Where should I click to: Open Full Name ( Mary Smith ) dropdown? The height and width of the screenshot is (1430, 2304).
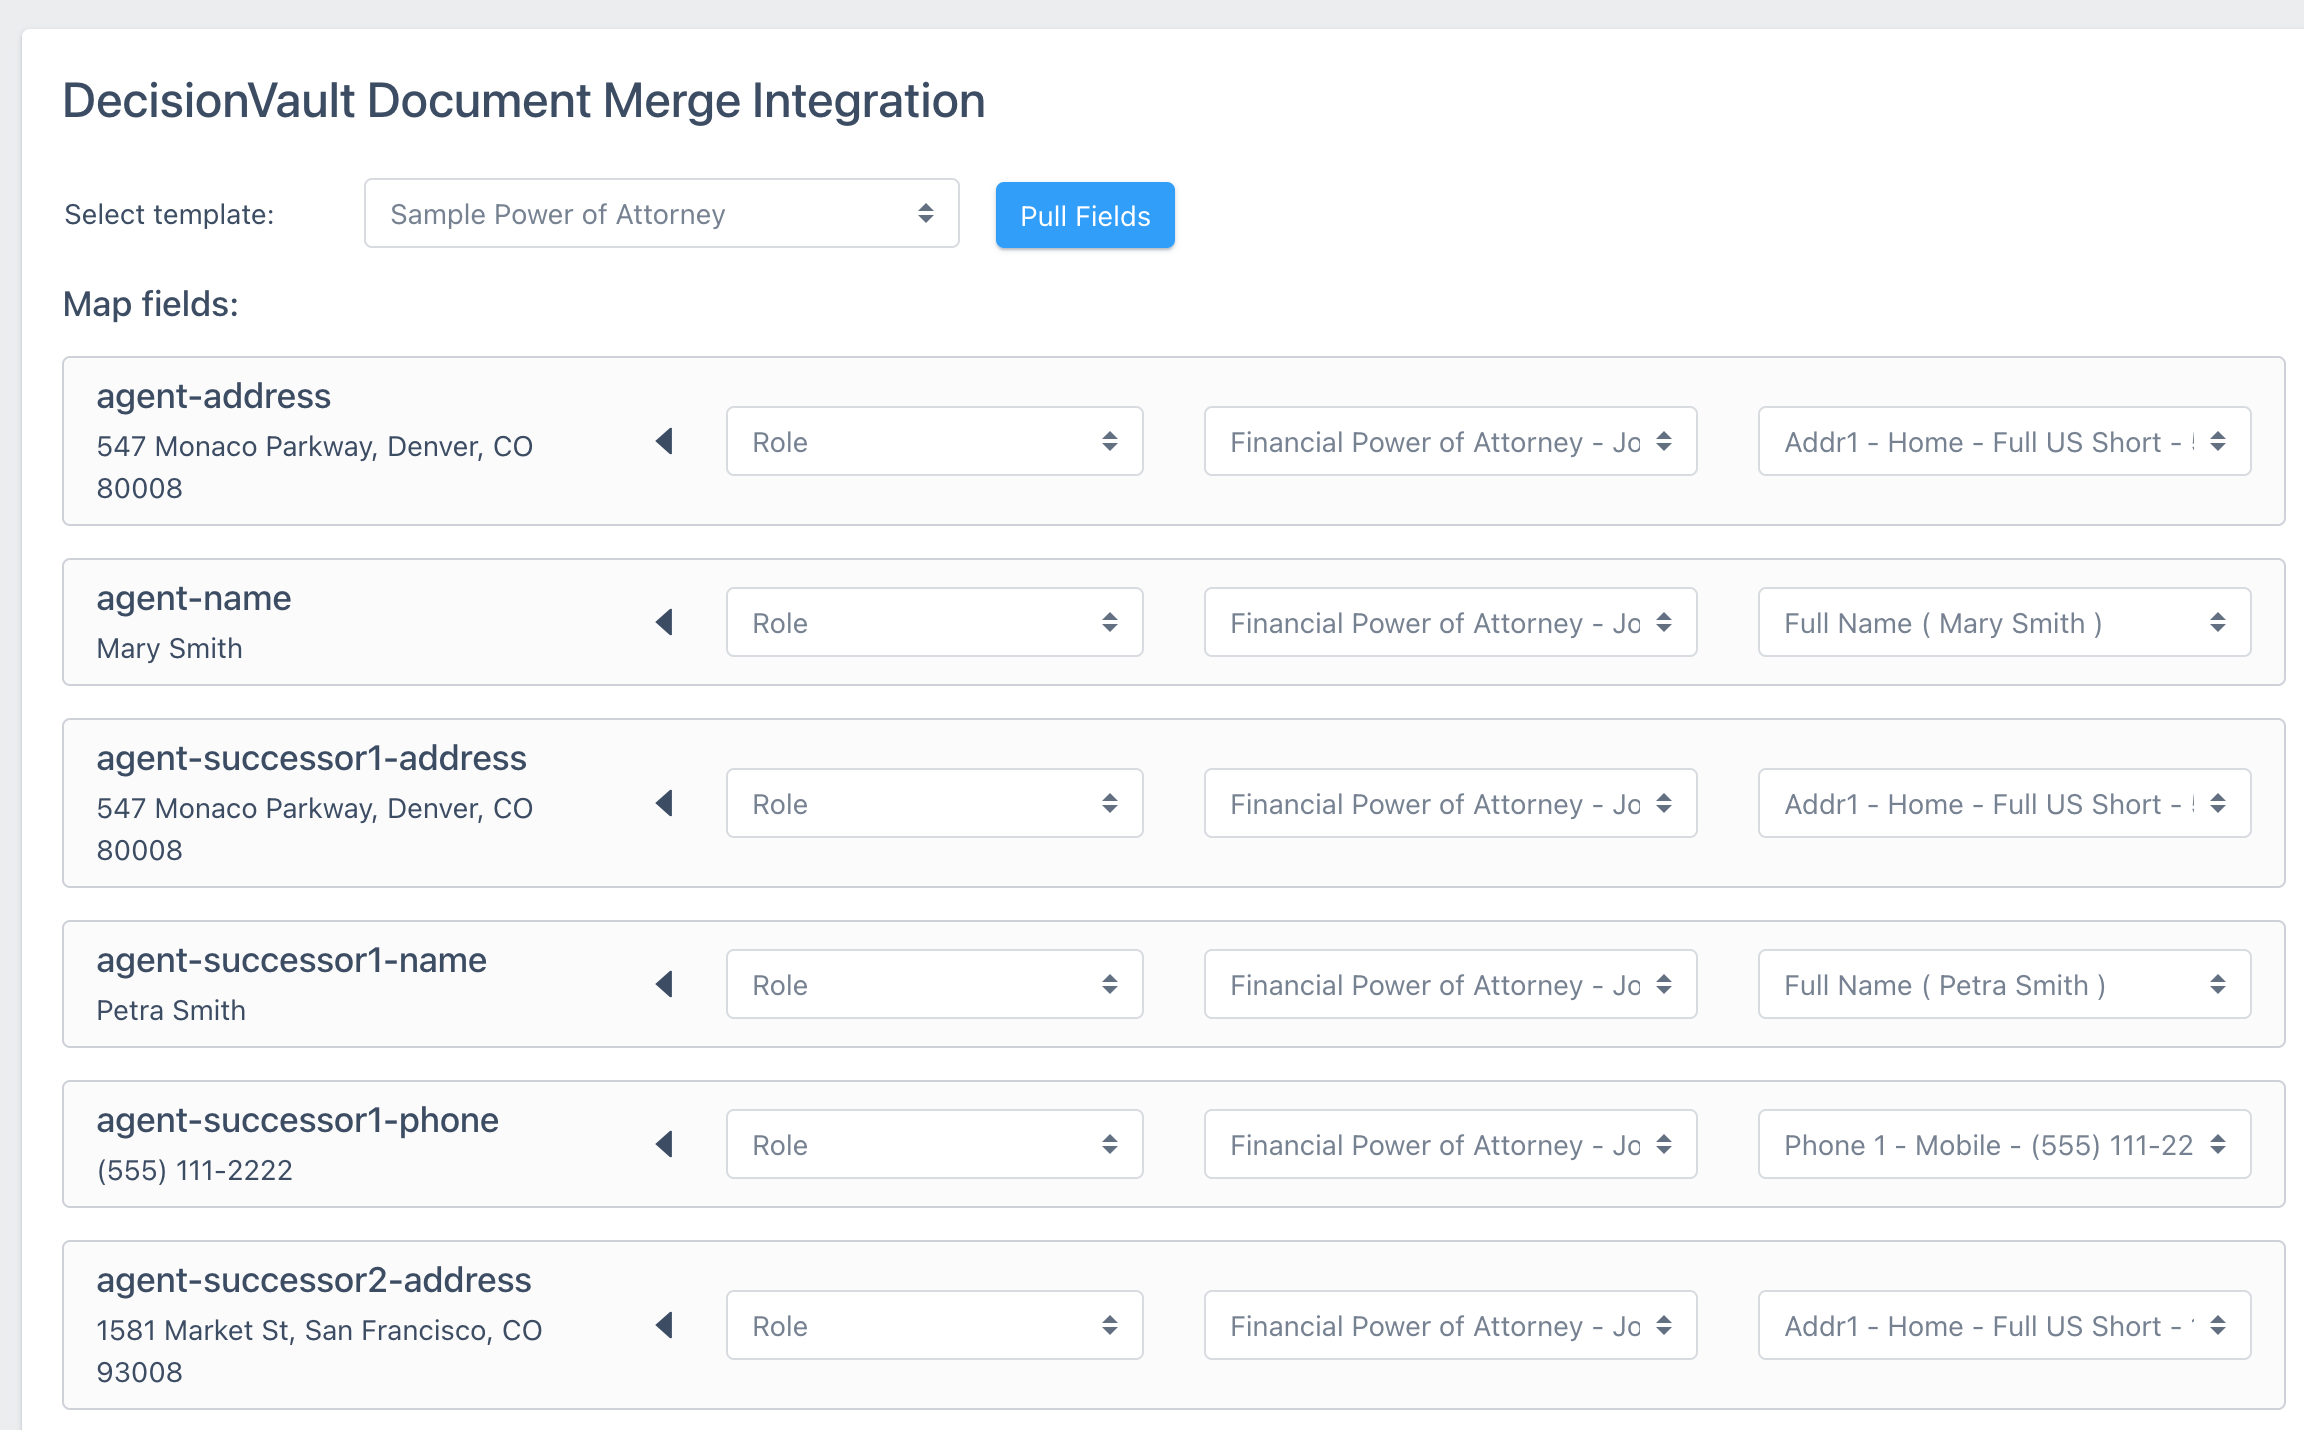2003,622
